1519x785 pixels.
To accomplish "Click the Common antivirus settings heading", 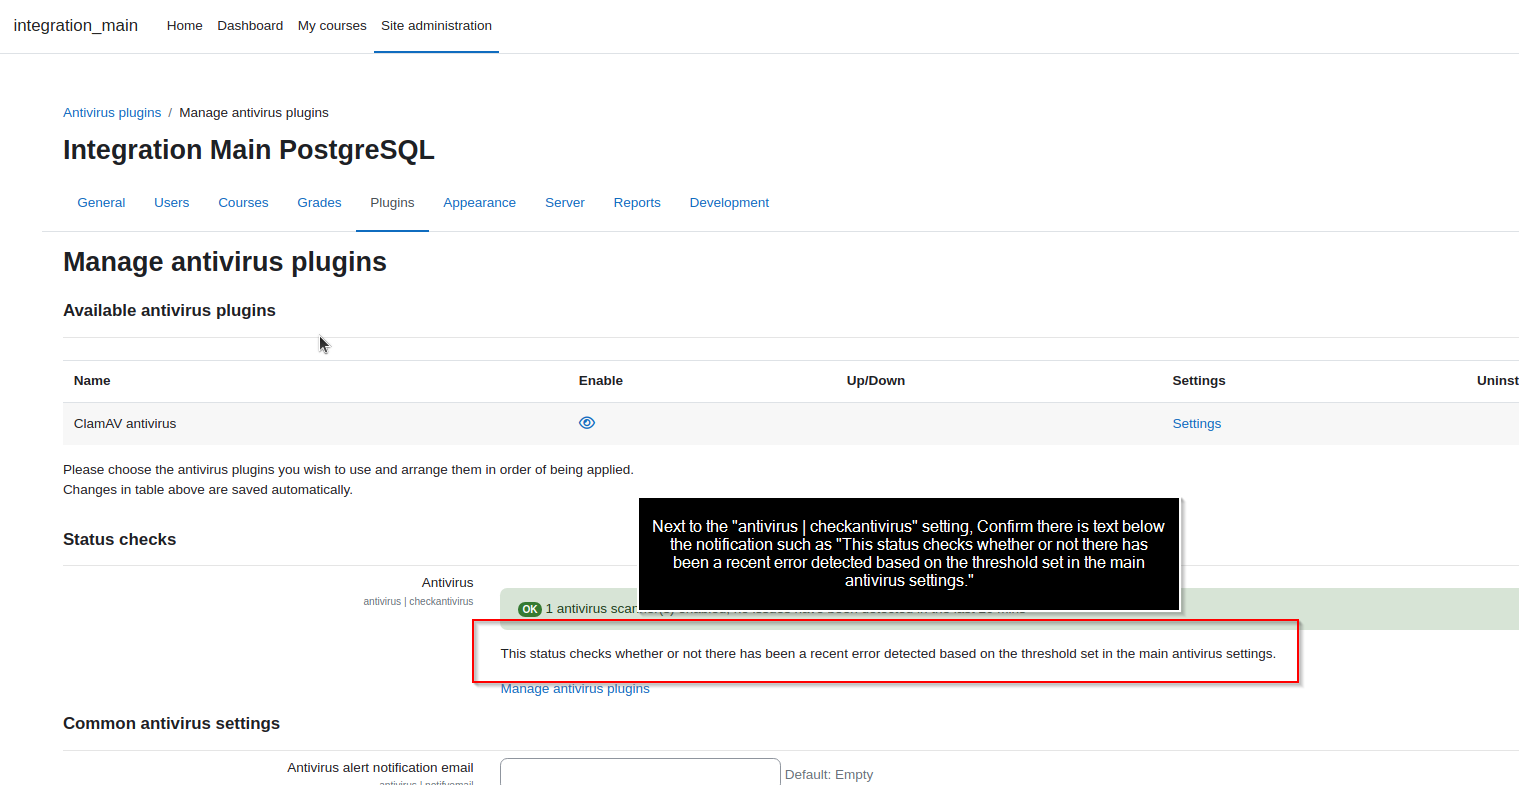I will 171,724.
